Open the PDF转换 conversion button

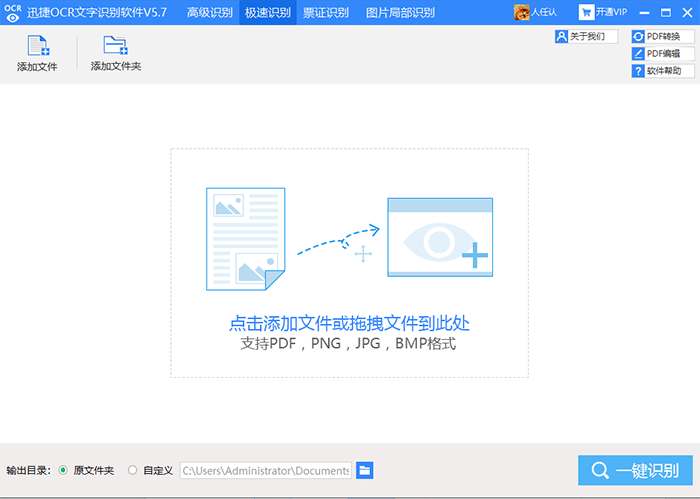click(x=663, y=36)
